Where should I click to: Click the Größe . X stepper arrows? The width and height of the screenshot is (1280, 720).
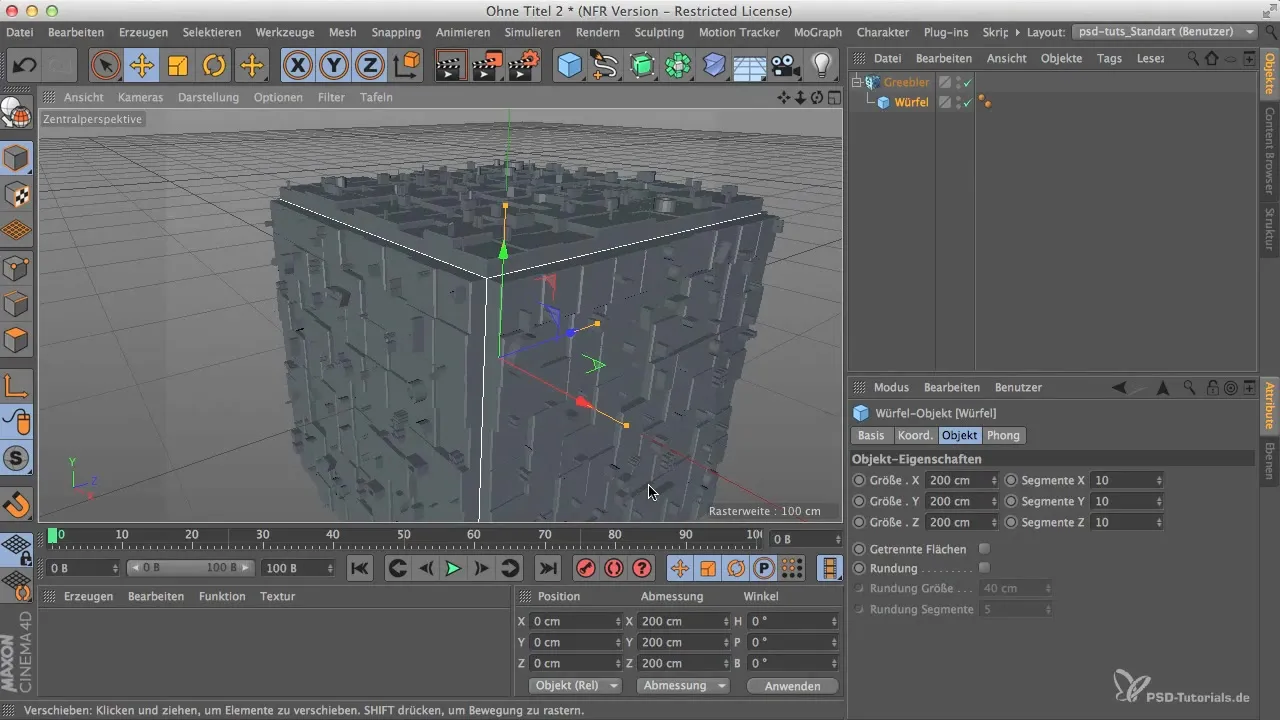(993, 480)
